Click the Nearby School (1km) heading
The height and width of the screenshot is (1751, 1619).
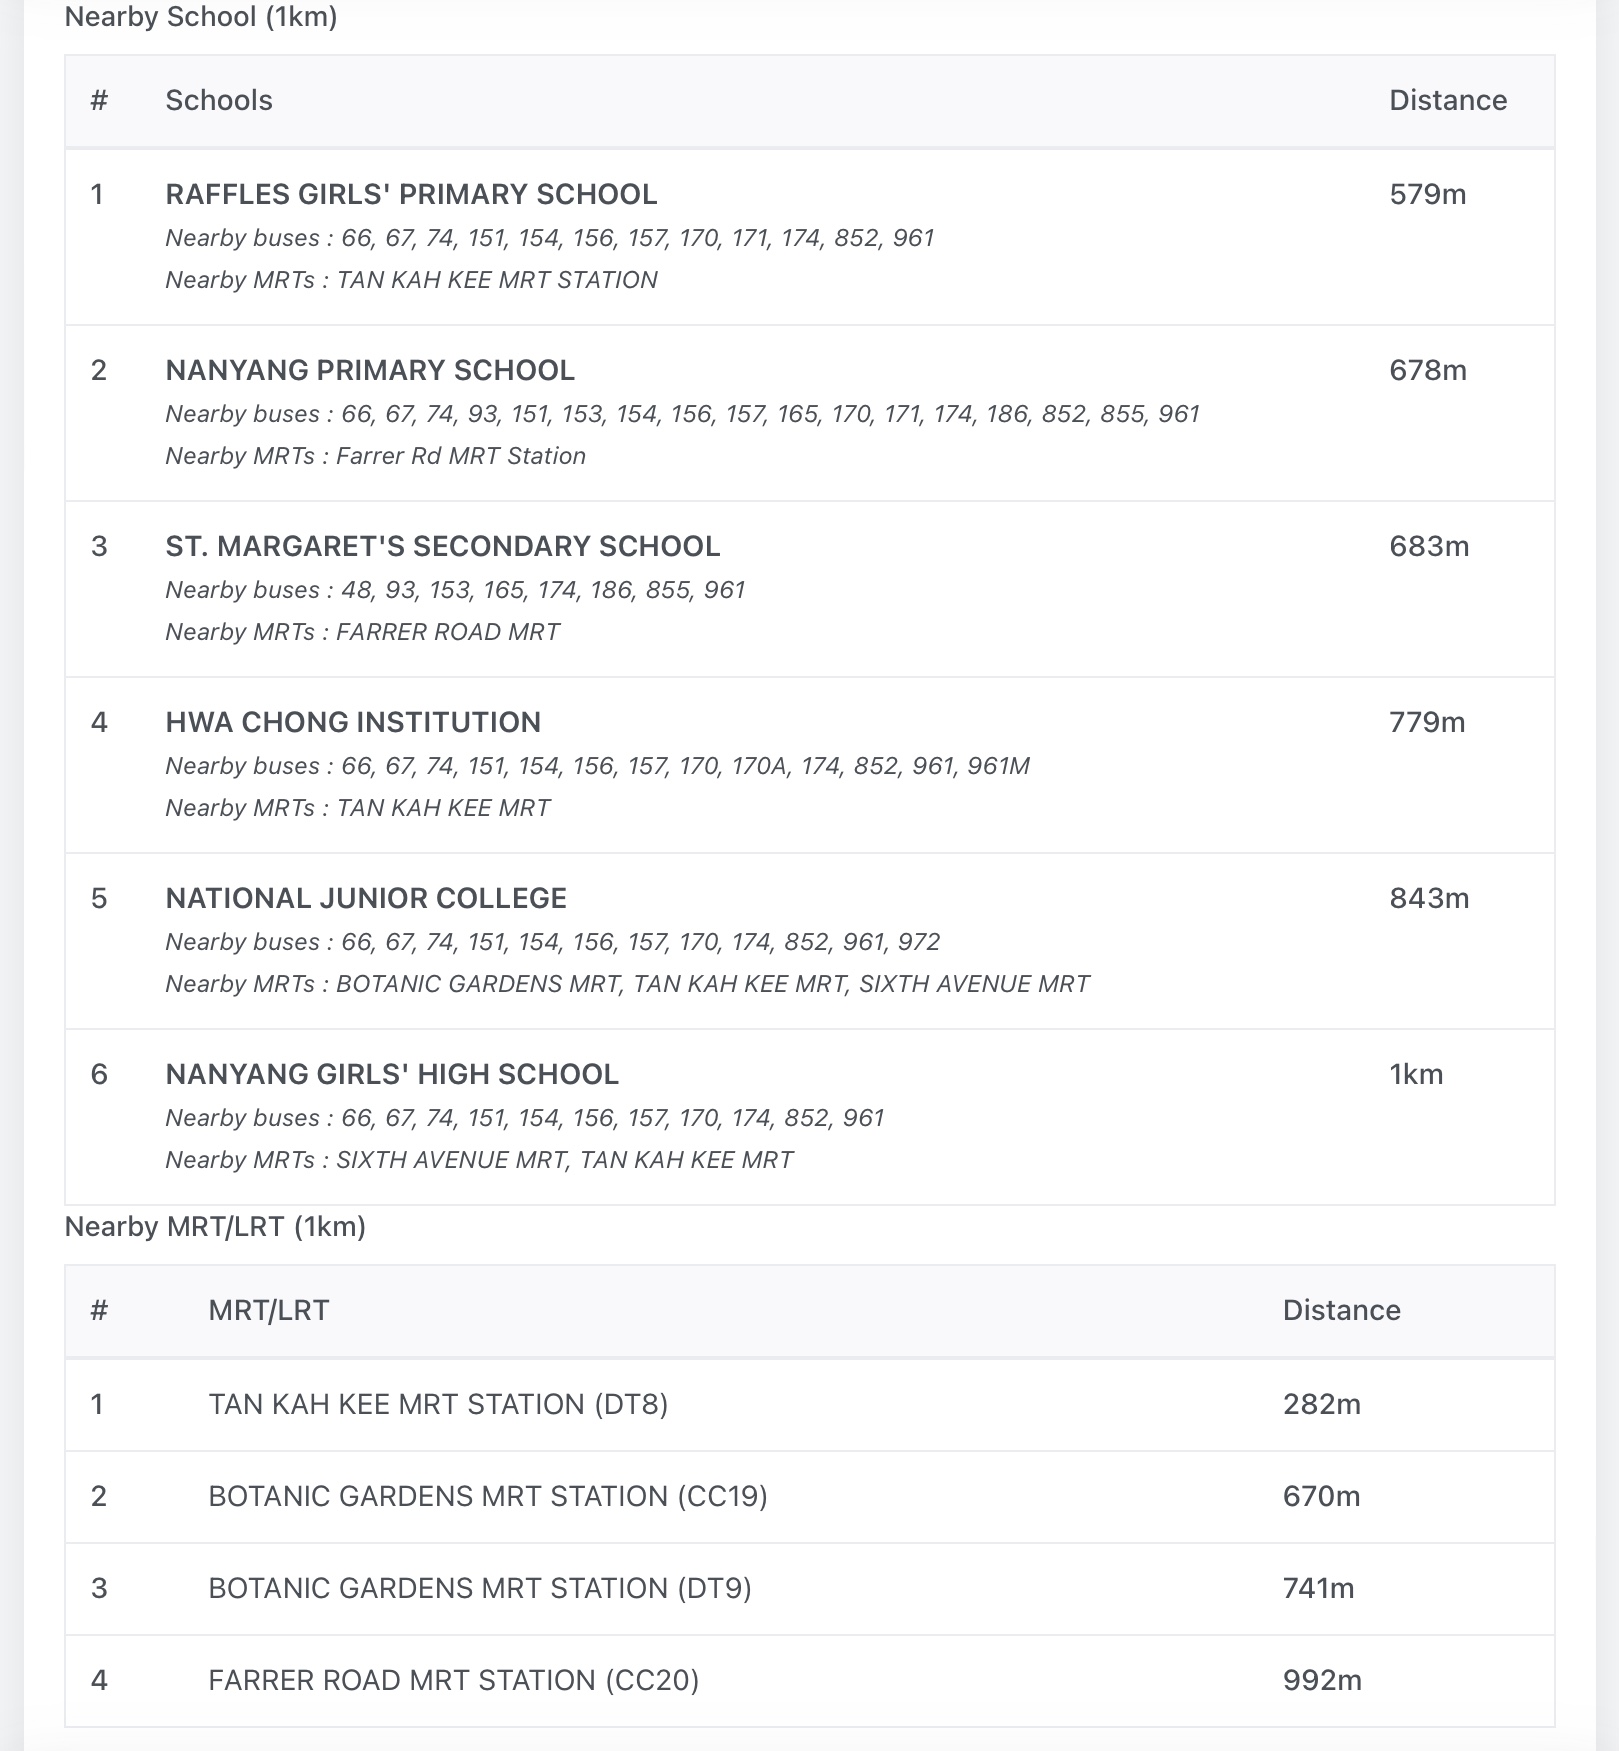pos(201,17)
